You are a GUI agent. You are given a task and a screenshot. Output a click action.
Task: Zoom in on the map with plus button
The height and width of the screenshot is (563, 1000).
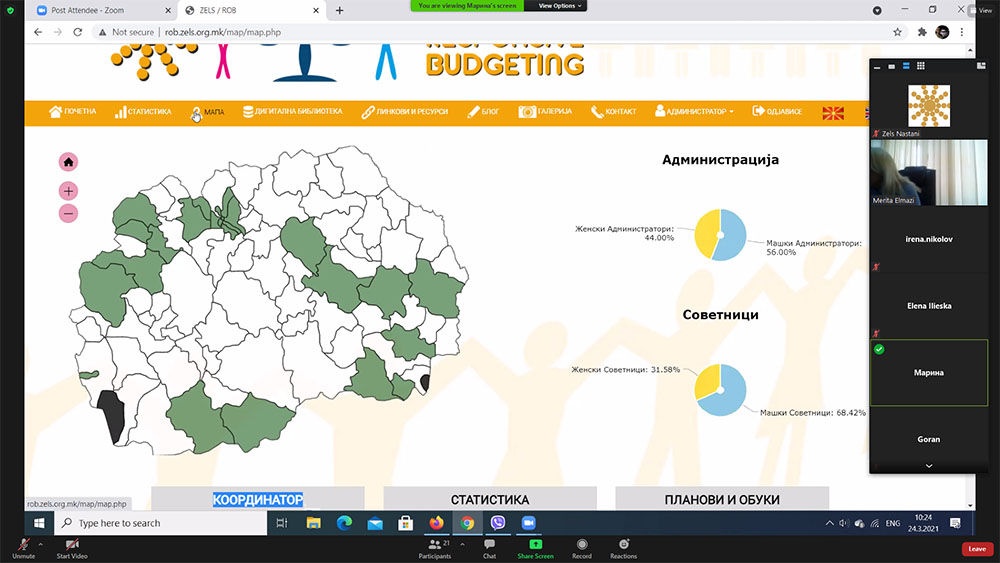coord(68,191)
